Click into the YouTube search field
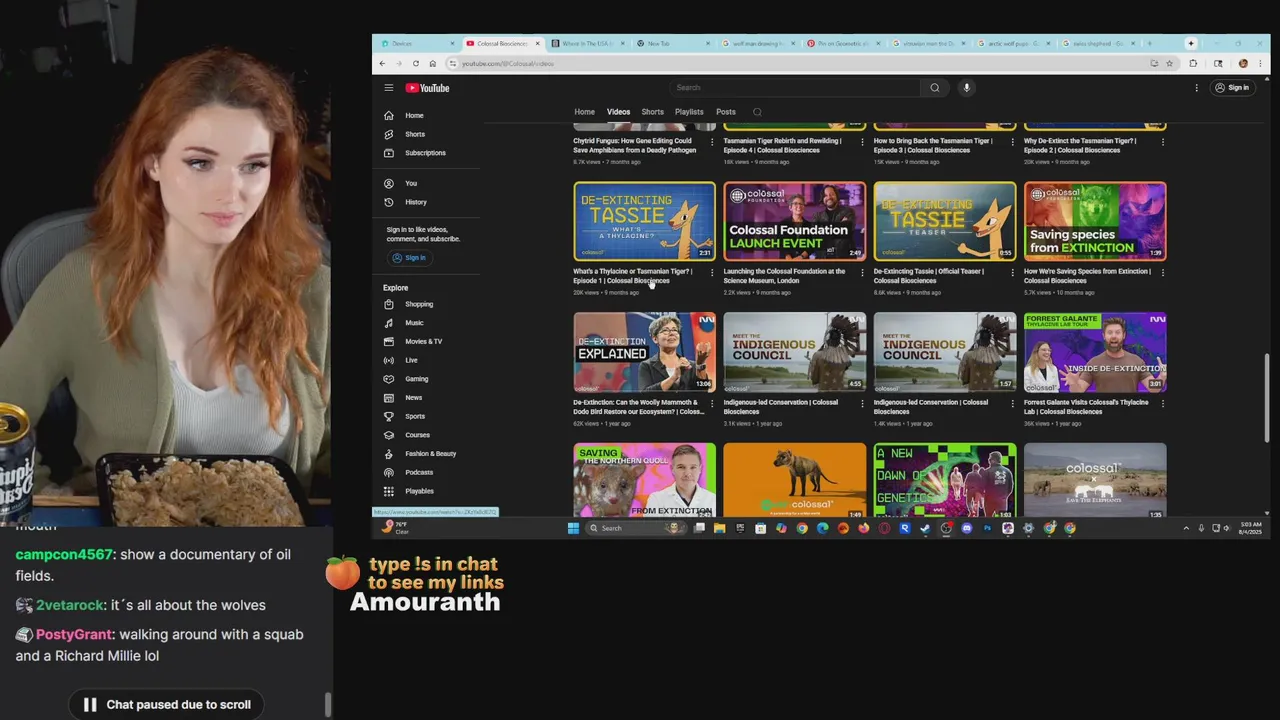Image resolution: width=1280 pixels, height=720 pixels. [796, 88]
